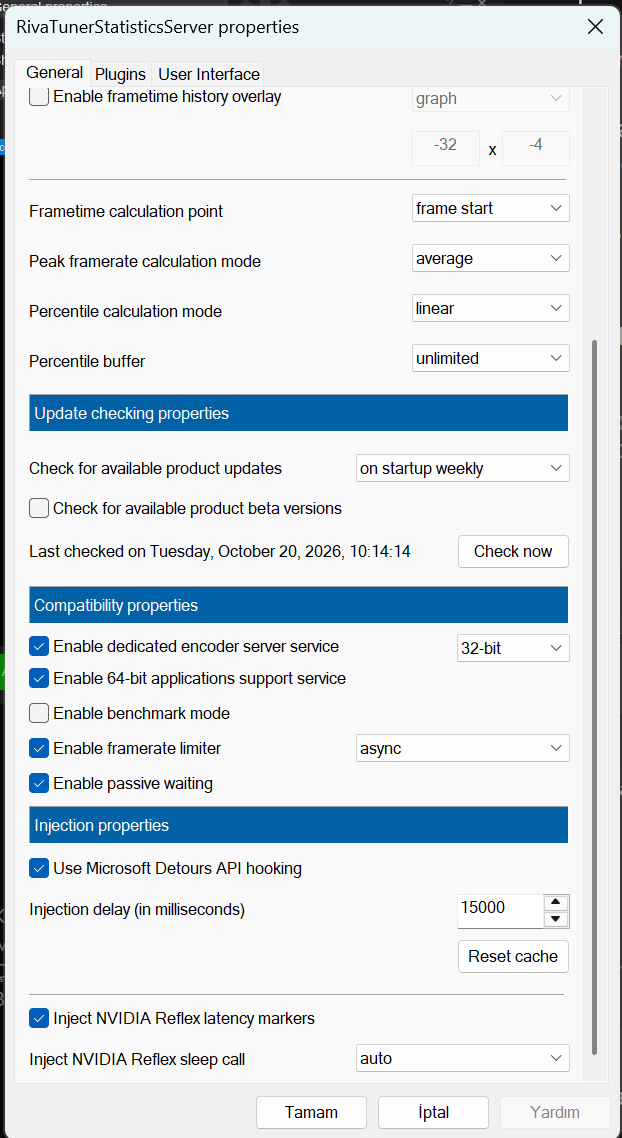Screen dimensions: 622x1138
Task: Click the Last checked on Tuesday text
Action: point(220,552)
